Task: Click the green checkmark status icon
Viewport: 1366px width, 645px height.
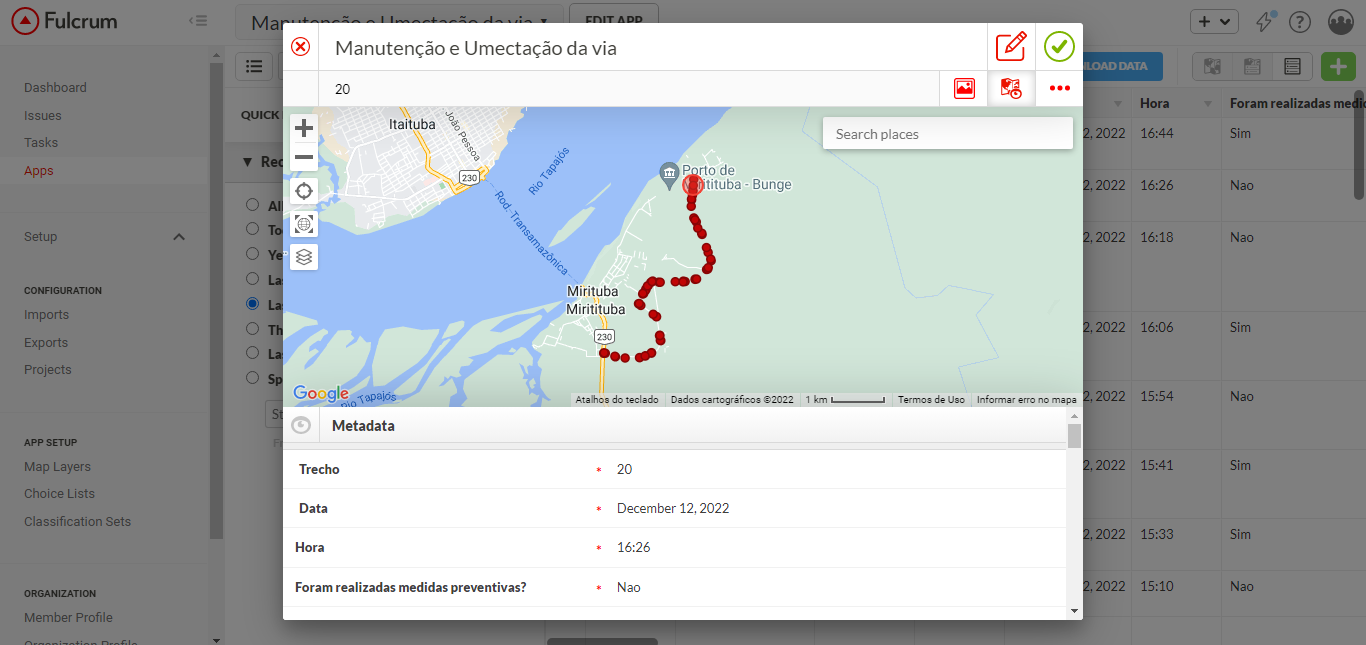Action: 1059,47
